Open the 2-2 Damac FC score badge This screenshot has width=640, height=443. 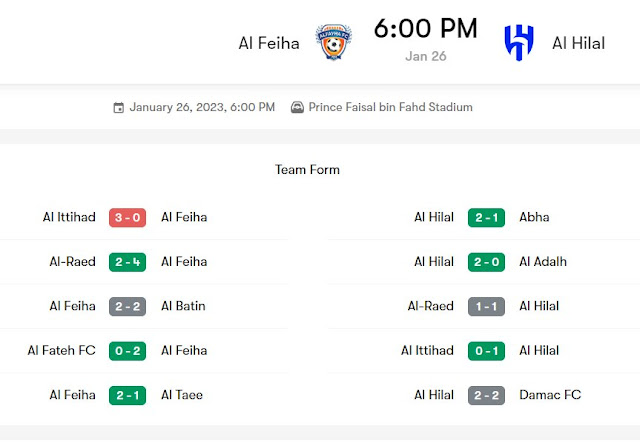click(x=486, y=395)
